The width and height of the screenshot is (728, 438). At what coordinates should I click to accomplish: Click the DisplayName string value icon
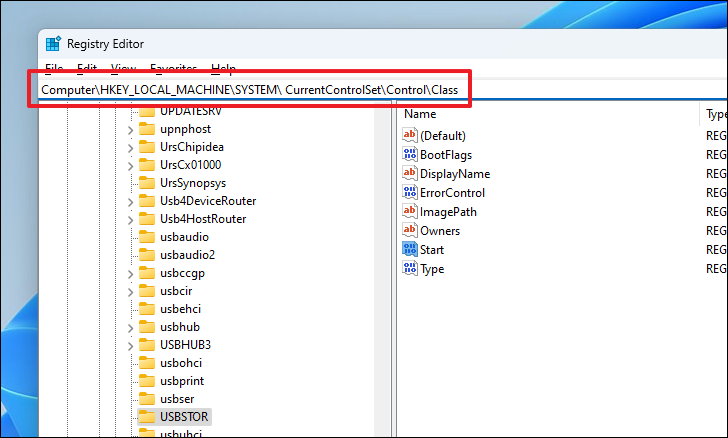(x=410, y=173)
